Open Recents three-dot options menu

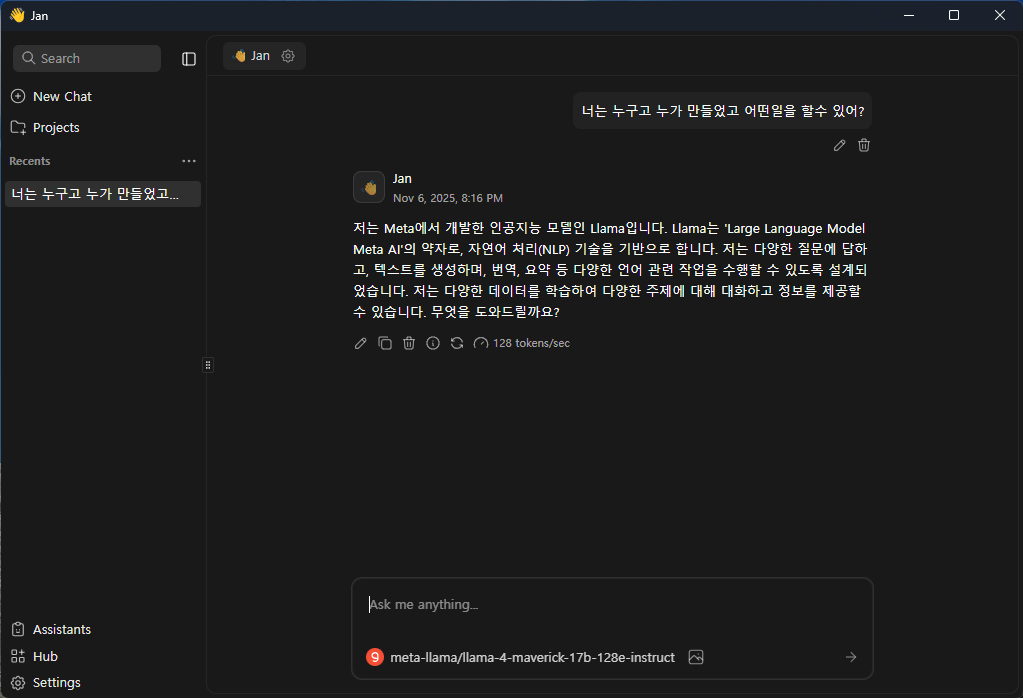(189, 161)
